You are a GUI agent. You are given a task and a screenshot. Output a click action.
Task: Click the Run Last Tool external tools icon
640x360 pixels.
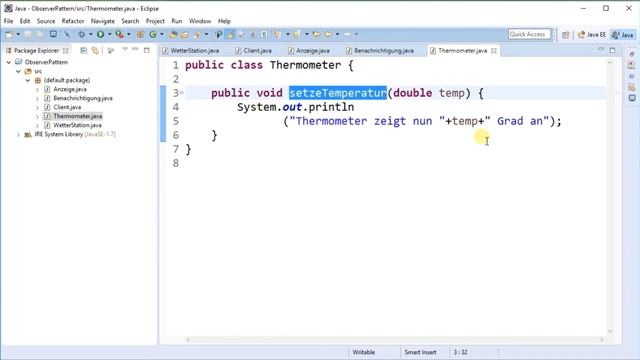coord(120,35)
